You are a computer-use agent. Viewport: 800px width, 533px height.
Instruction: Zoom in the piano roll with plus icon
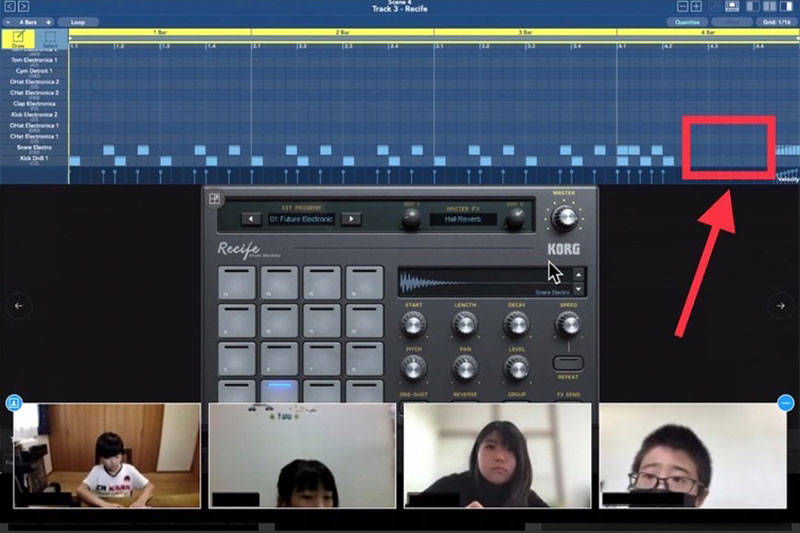696,6
